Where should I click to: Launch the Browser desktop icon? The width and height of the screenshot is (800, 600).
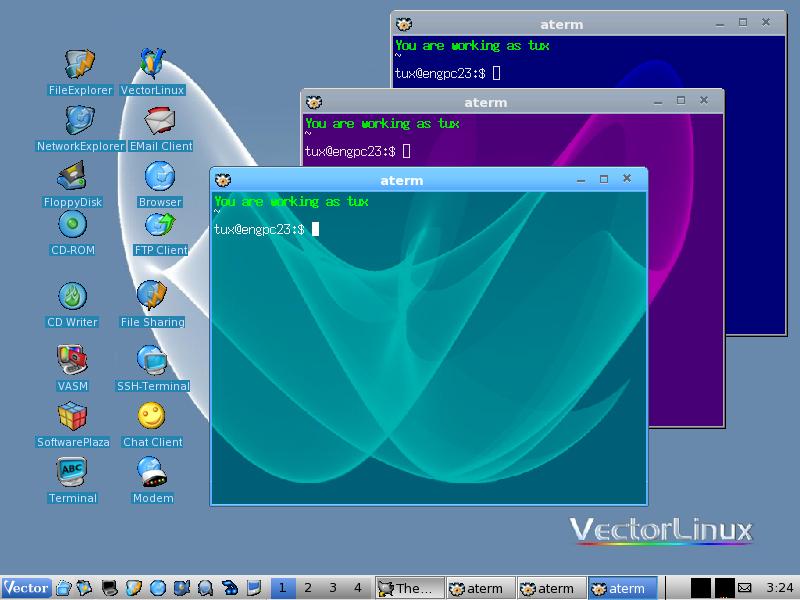[159, 178]
